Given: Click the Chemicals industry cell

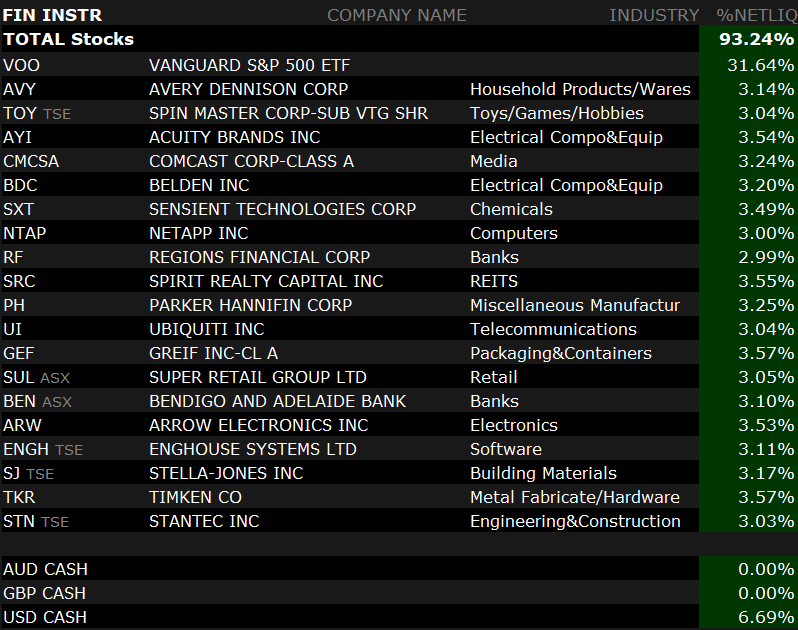Looking at the screenshot, I should (511, 209).
